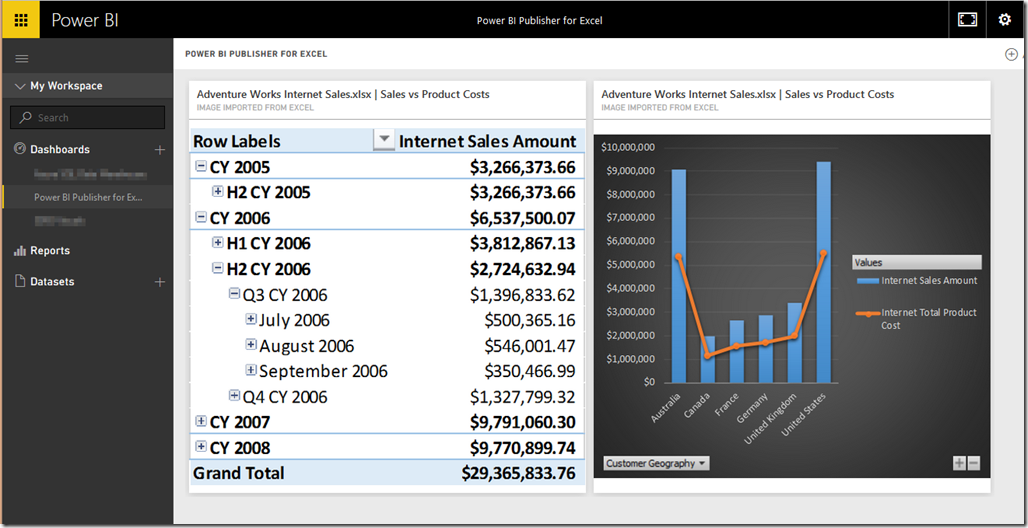Collapse CY 2006 row

click(x=201, y=217)
